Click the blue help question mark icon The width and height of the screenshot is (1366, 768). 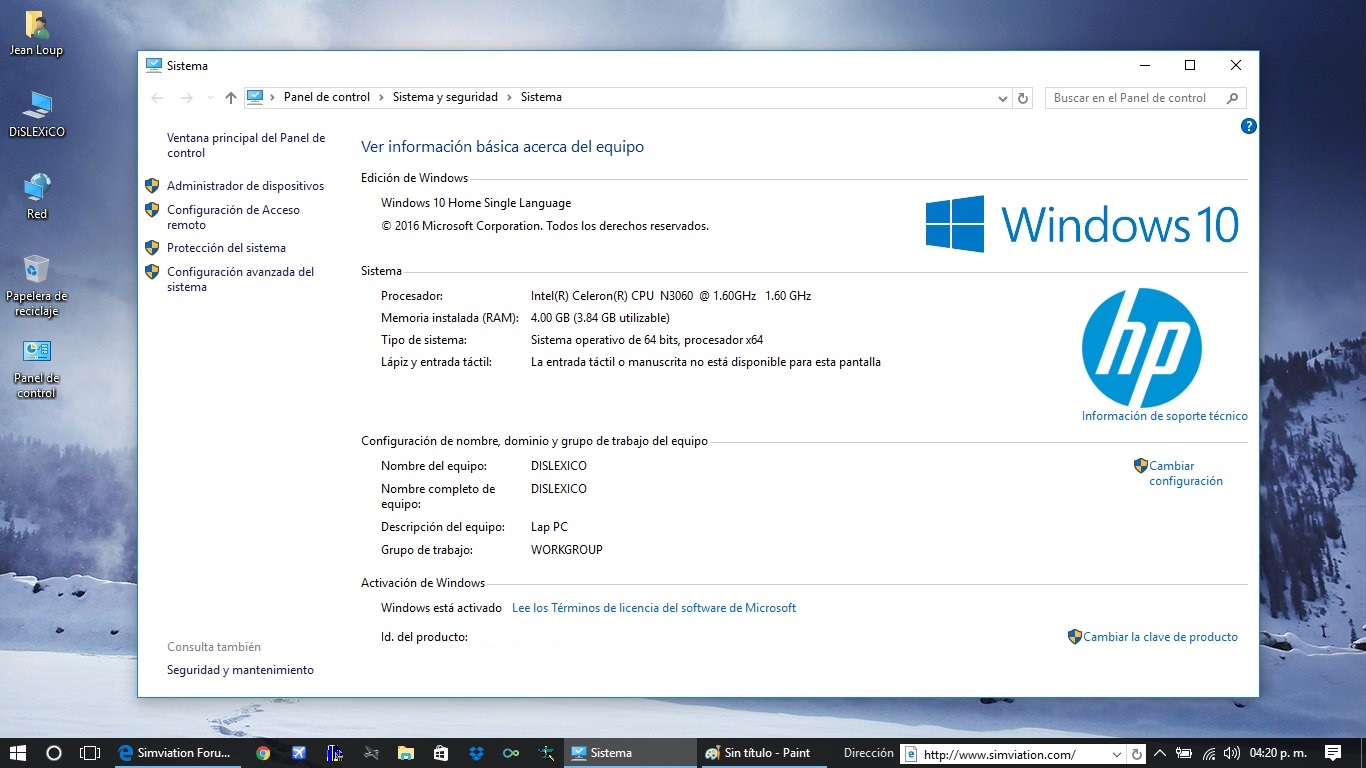pyautogui.click(x=1248, y=126)
